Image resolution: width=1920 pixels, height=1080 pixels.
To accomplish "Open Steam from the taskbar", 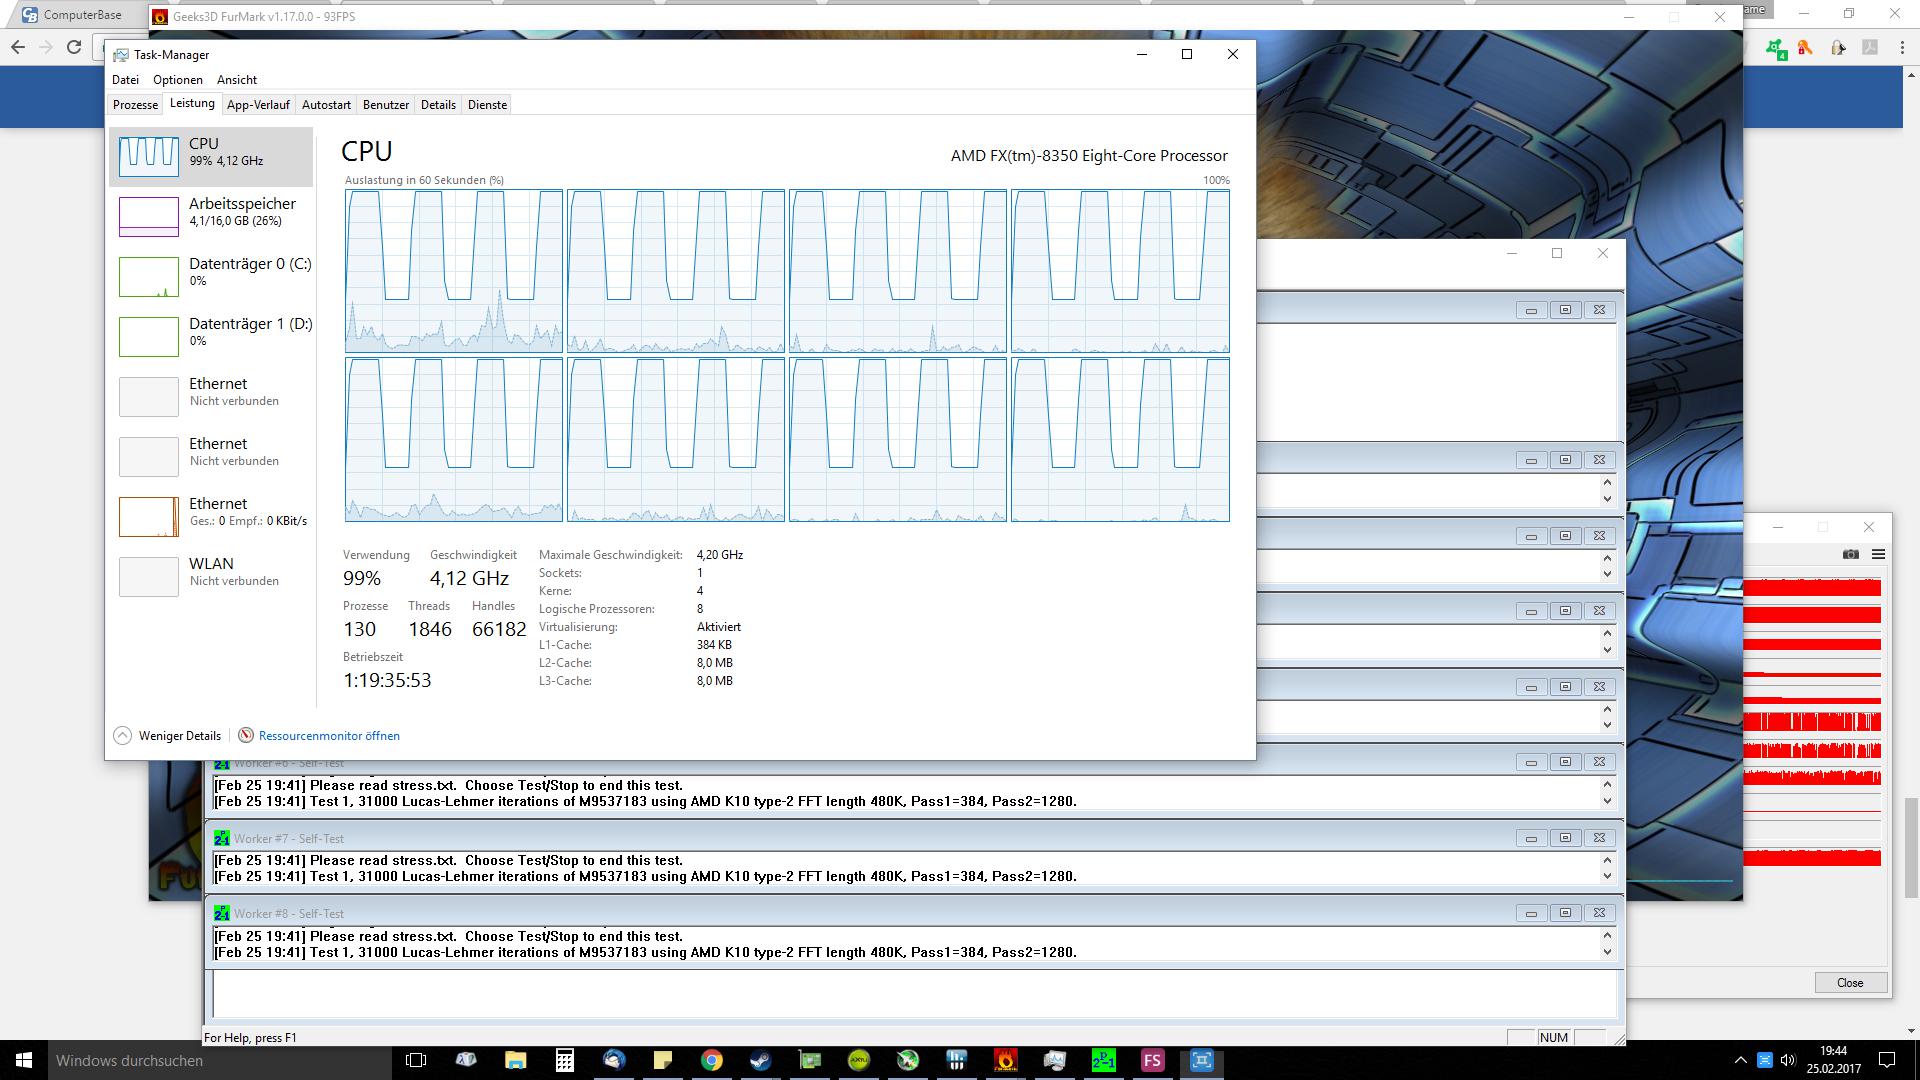I will (760, 1060).
